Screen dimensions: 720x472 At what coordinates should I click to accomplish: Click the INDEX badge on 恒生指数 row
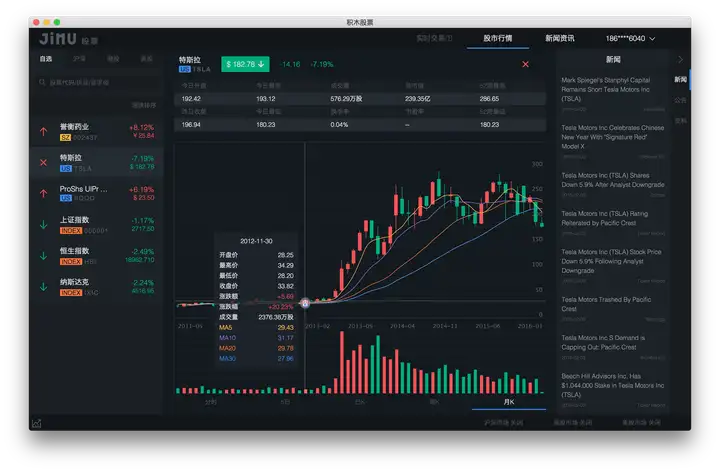[71, 262]
